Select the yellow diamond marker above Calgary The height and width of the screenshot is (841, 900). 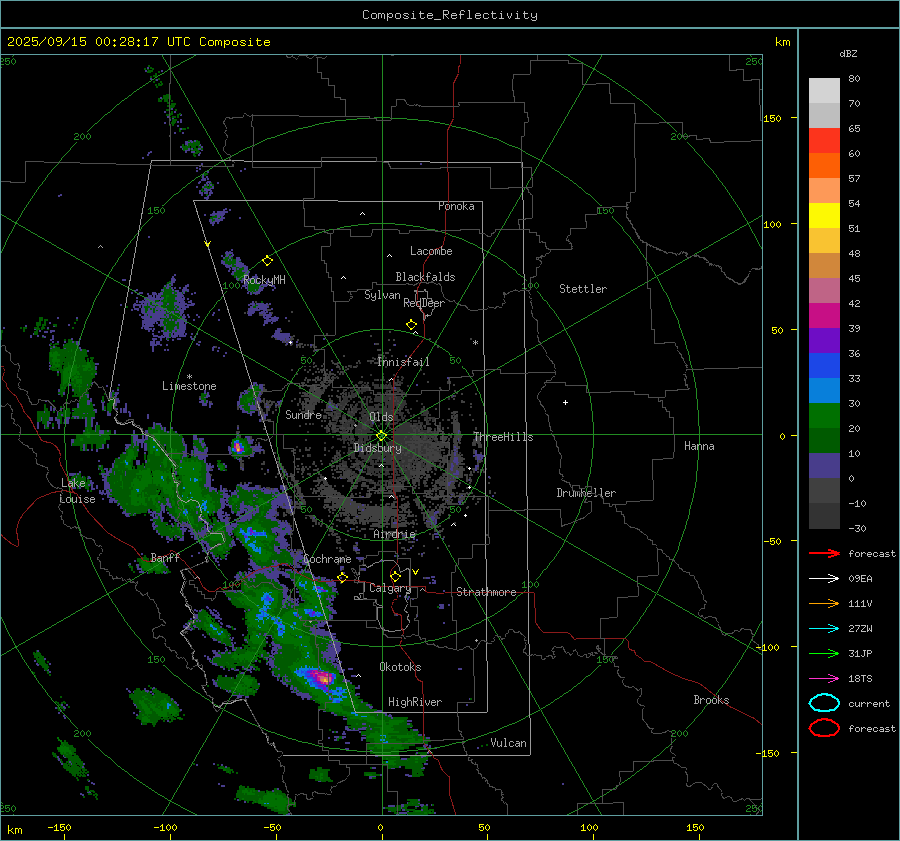point(395,576)
